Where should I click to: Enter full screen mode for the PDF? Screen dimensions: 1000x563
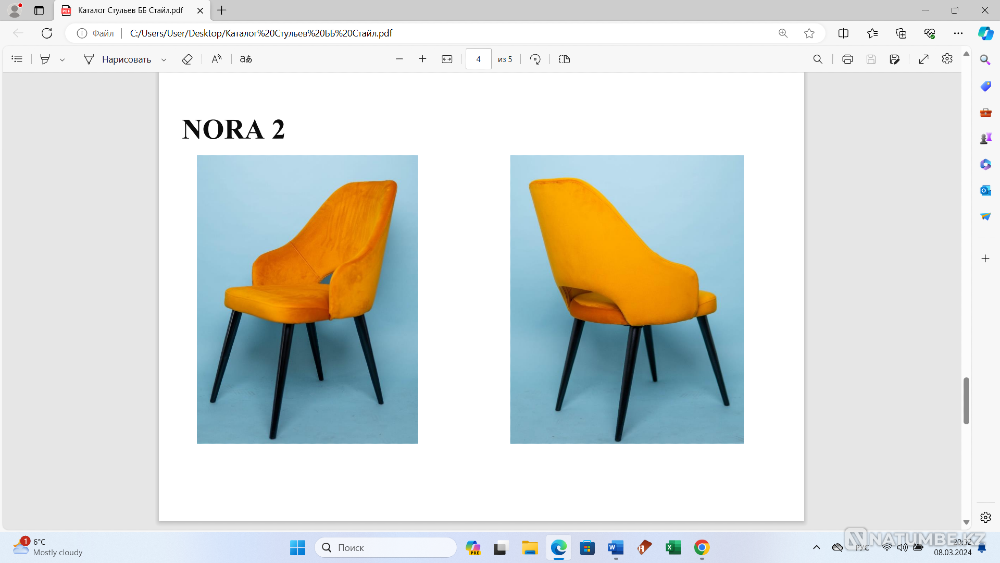pos(923,59)
